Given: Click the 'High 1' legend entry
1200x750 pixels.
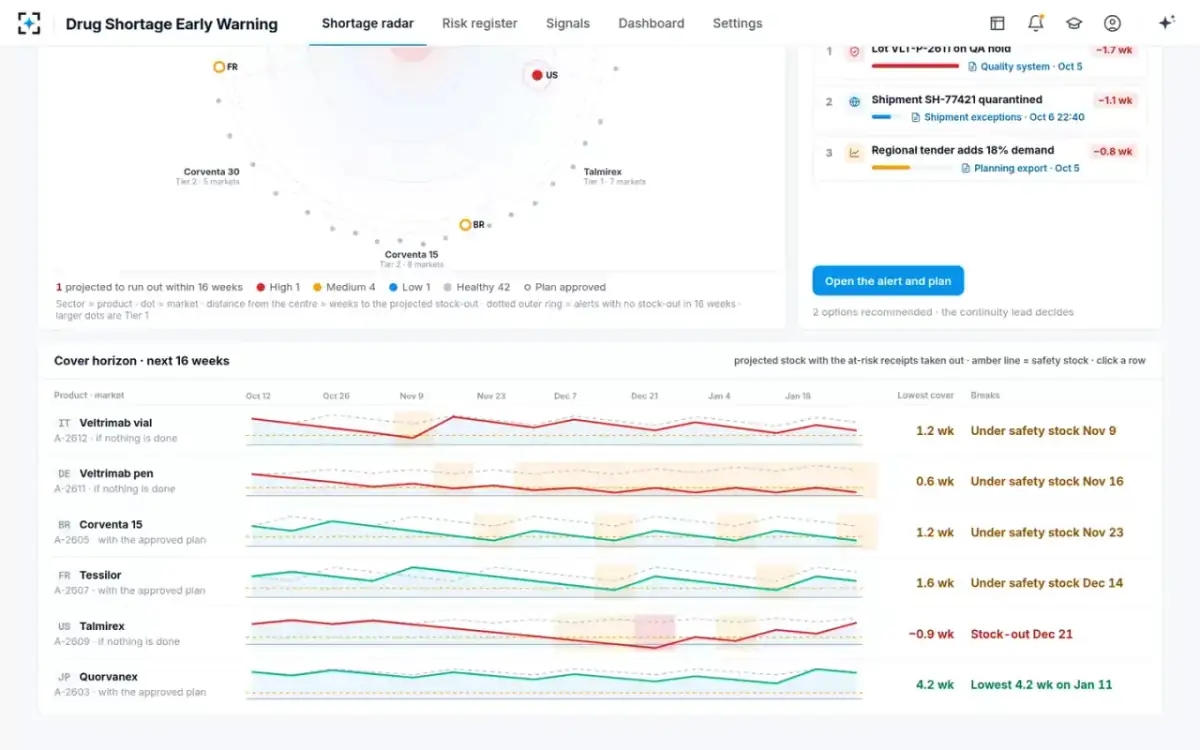Looking at the screenshot, I should 278,287.
